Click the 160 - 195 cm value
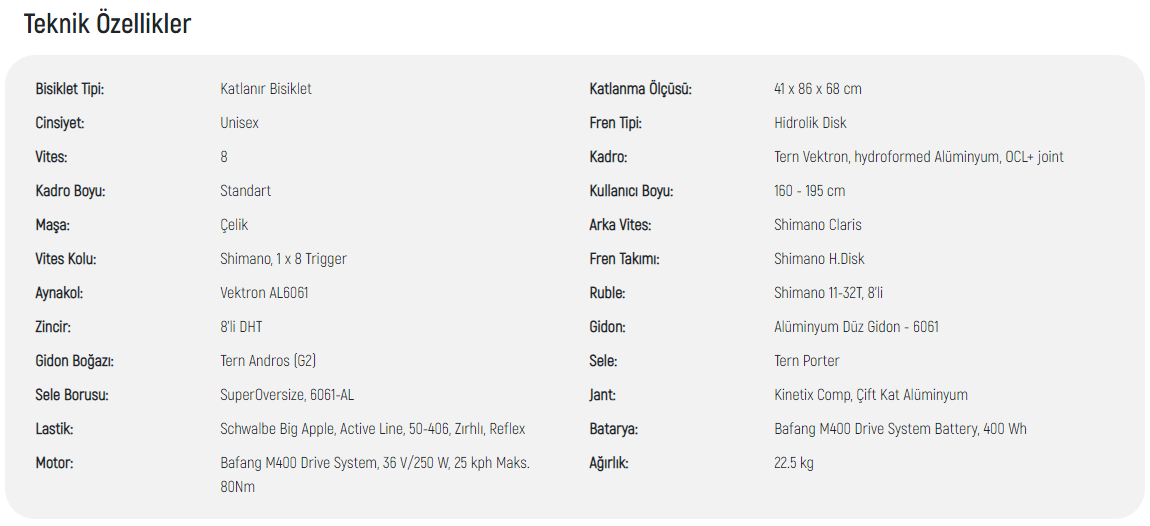1150x526 pixels. pos(809,191)
